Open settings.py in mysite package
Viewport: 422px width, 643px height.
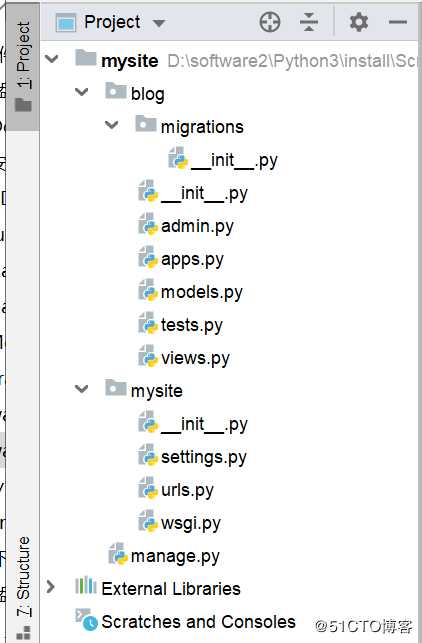pyautogui.click(x=204, y=457)
